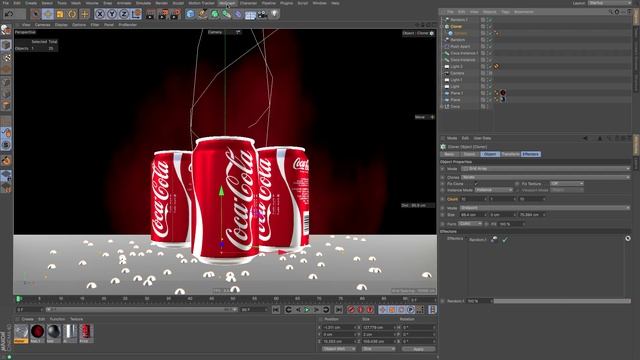Open the Form dropdown (Cubic)

point(470,224)
